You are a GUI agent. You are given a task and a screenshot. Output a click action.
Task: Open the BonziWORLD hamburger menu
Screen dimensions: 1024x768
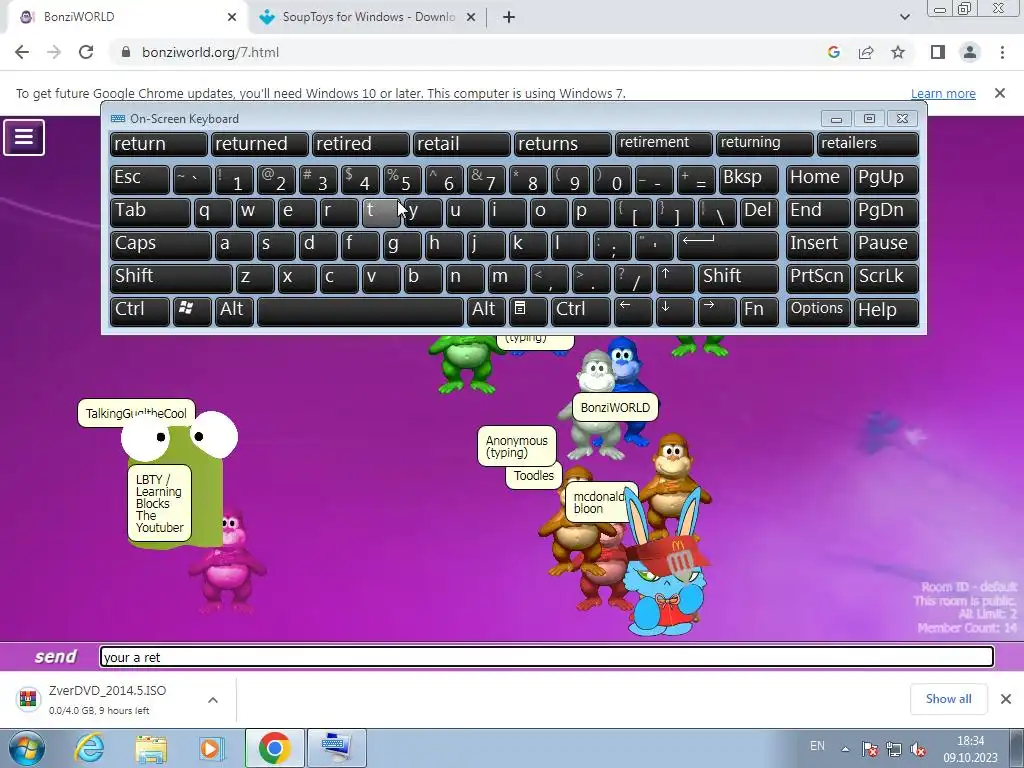24,137
